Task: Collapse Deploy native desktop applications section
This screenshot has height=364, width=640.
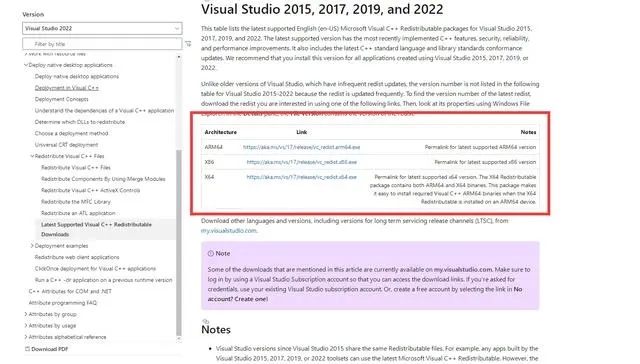Action: point(26,65)
